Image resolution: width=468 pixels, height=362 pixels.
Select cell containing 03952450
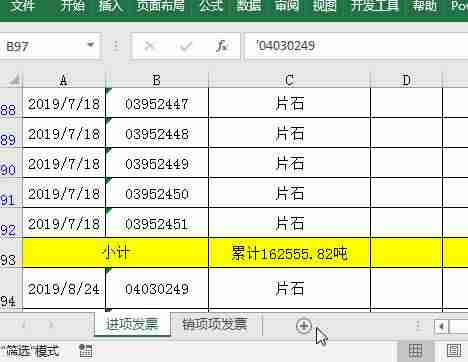(x=157, y=194)
